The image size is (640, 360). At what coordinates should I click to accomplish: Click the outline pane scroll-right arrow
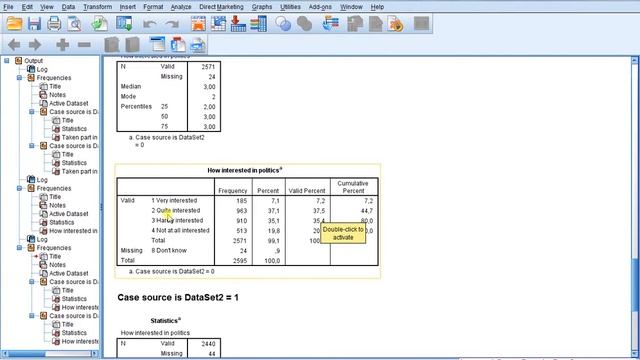point(95,353)
